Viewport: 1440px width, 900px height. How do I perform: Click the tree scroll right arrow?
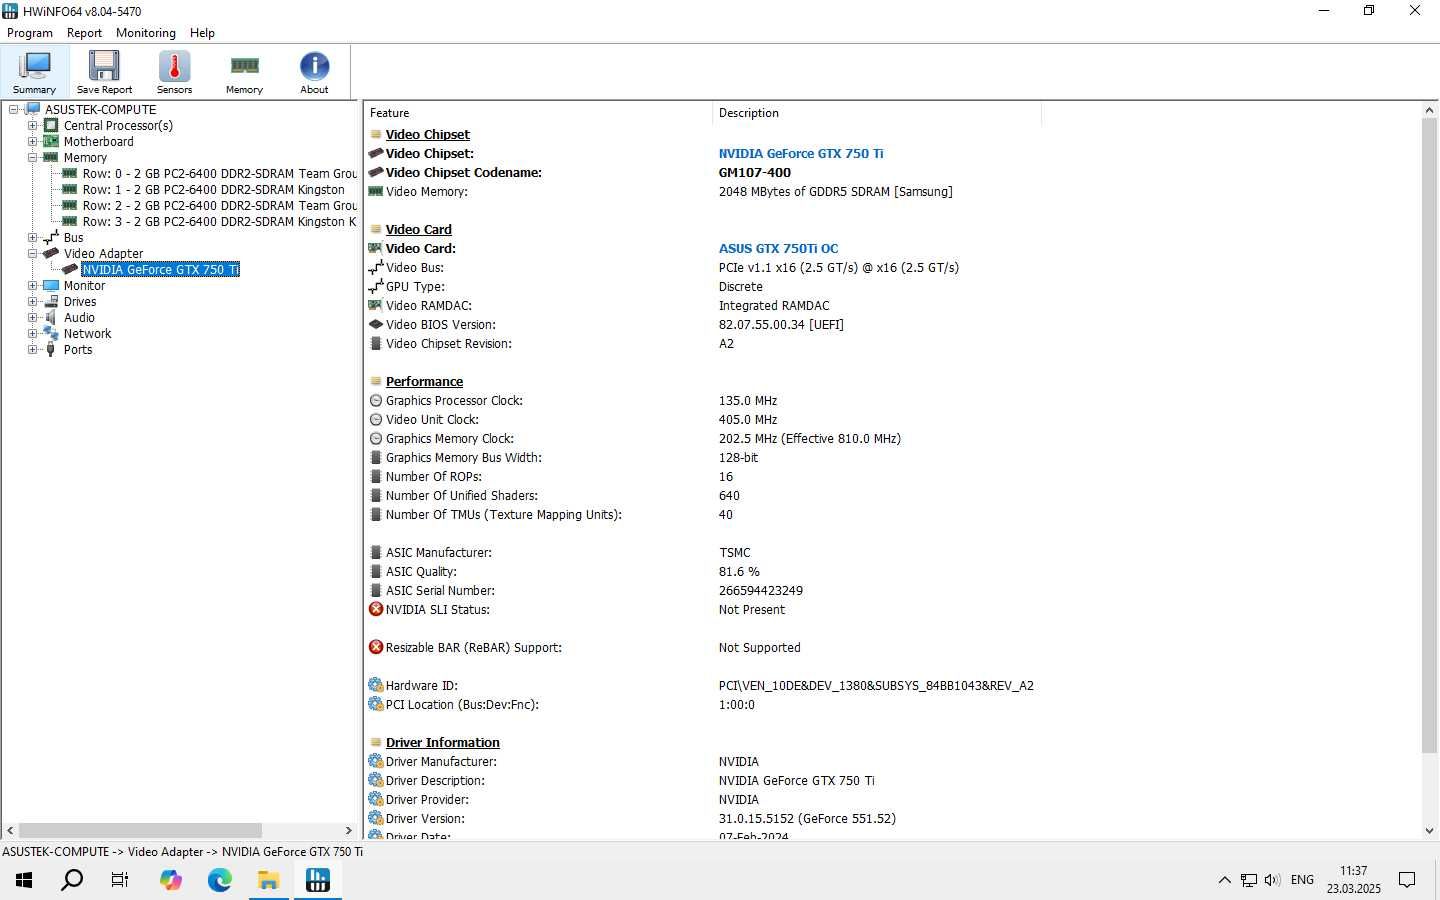click(348, 831)
